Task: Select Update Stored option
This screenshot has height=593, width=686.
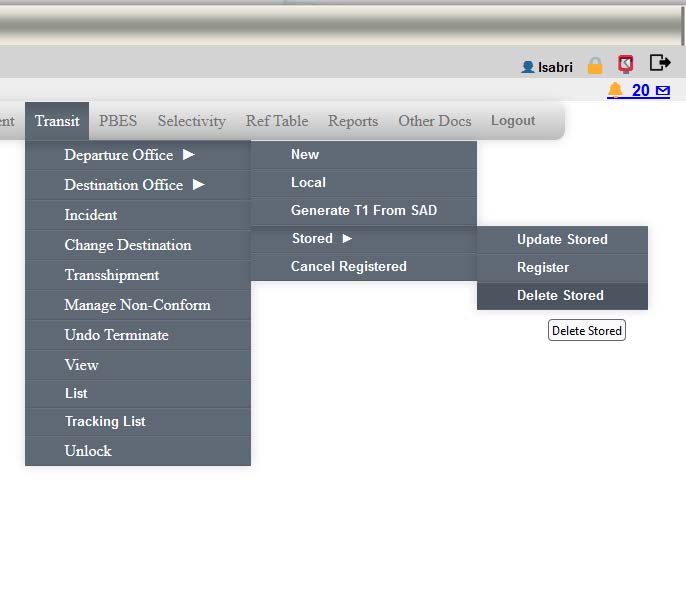Action: pos(562,240)
